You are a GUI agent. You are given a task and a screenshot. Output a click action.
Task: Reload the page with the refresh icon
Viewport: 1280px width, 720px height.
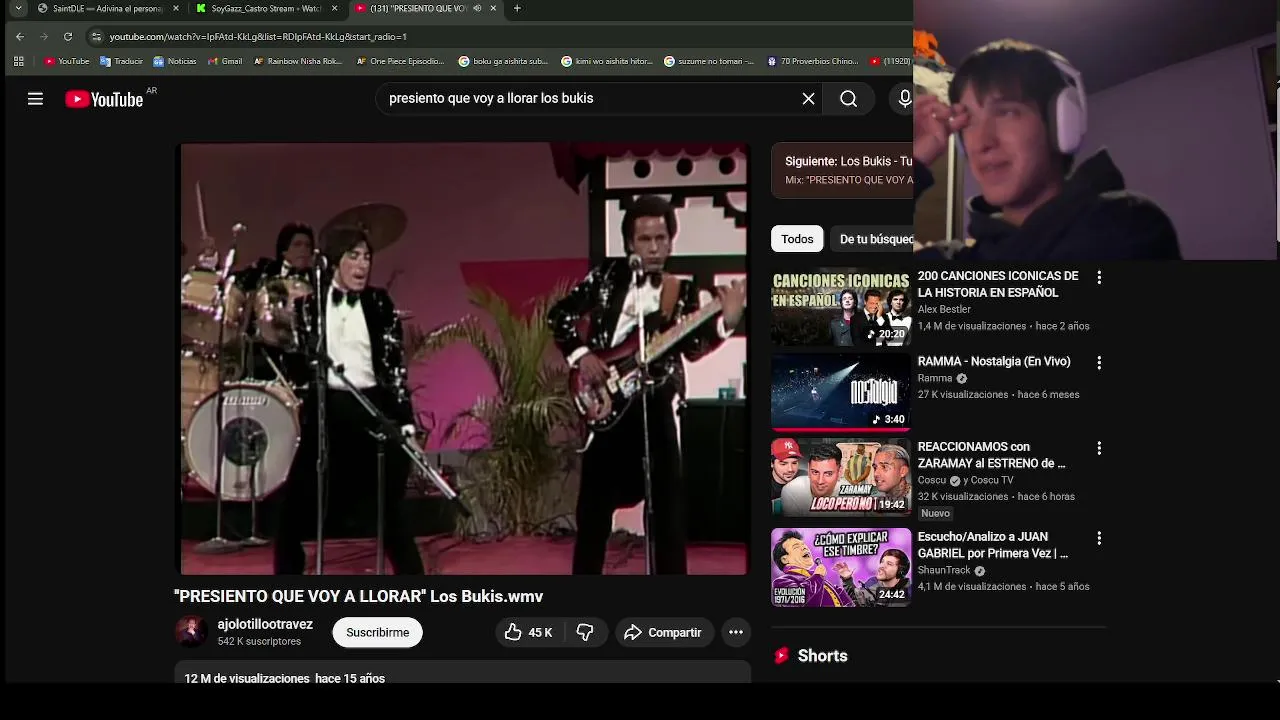[68, 37]
